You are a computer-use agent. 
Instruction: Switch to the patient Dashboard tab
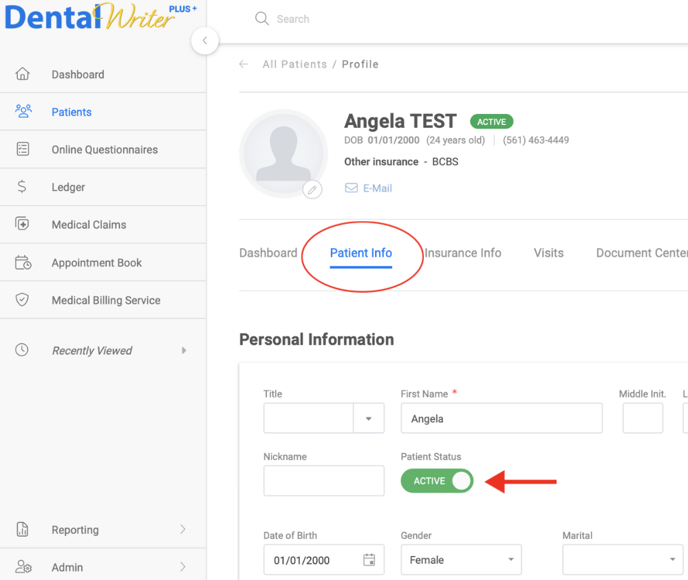tap(268, 253)
